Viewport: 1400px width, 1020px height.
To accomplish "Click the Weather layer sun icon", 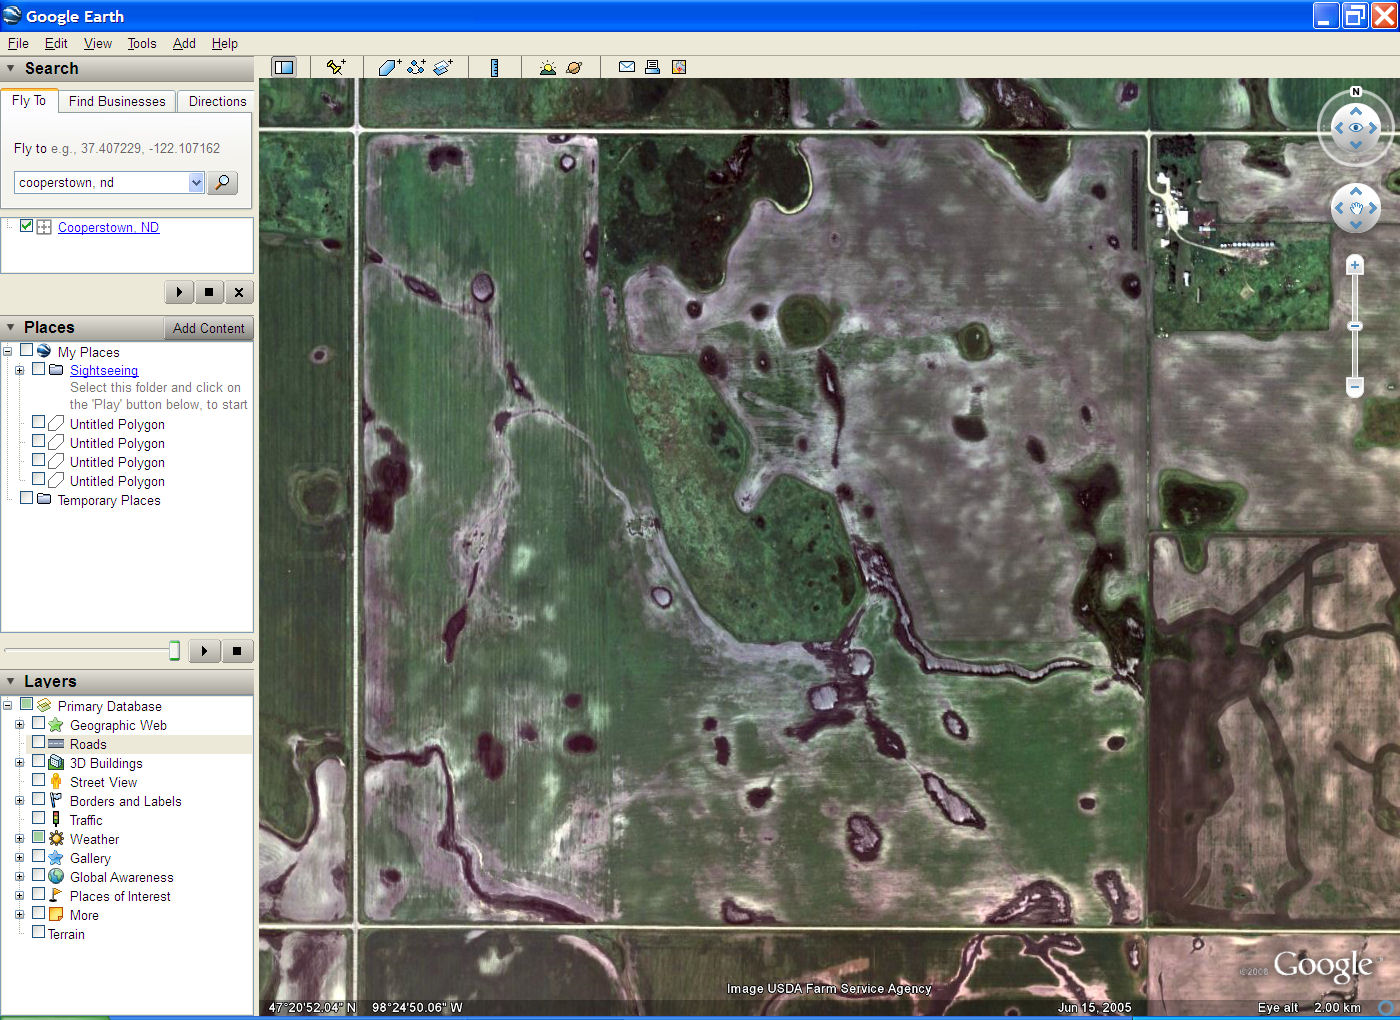I will [x=57, y=839].
